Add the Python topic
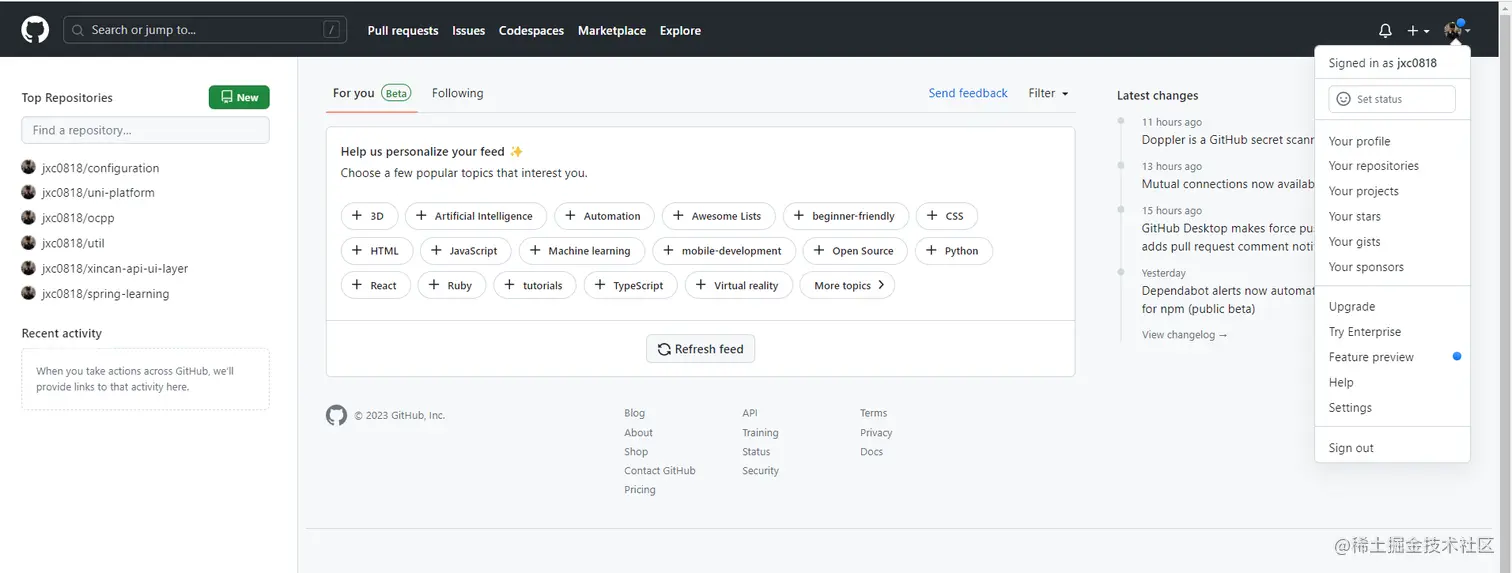The width and height of the screenshot is (1512, 573). 954,251
